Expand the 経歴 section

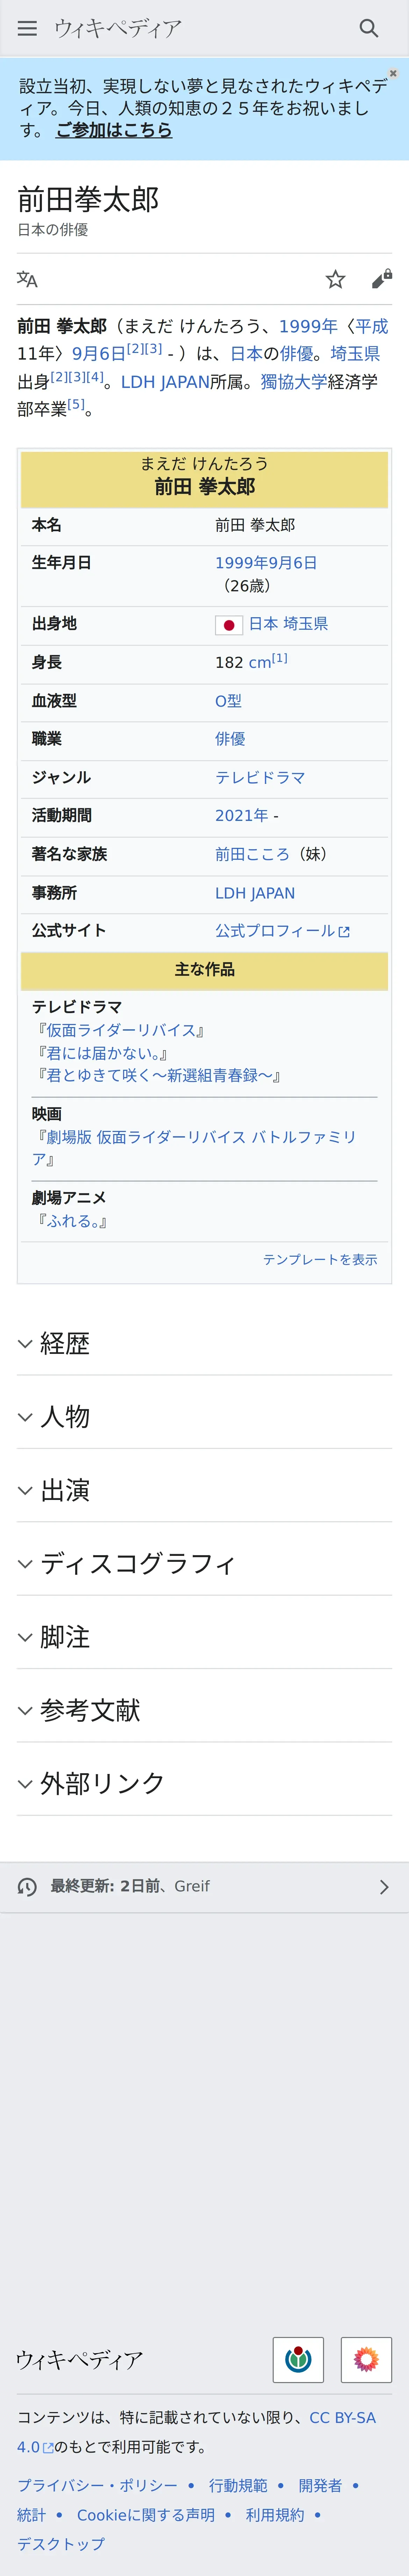[x=65, y=1343]
